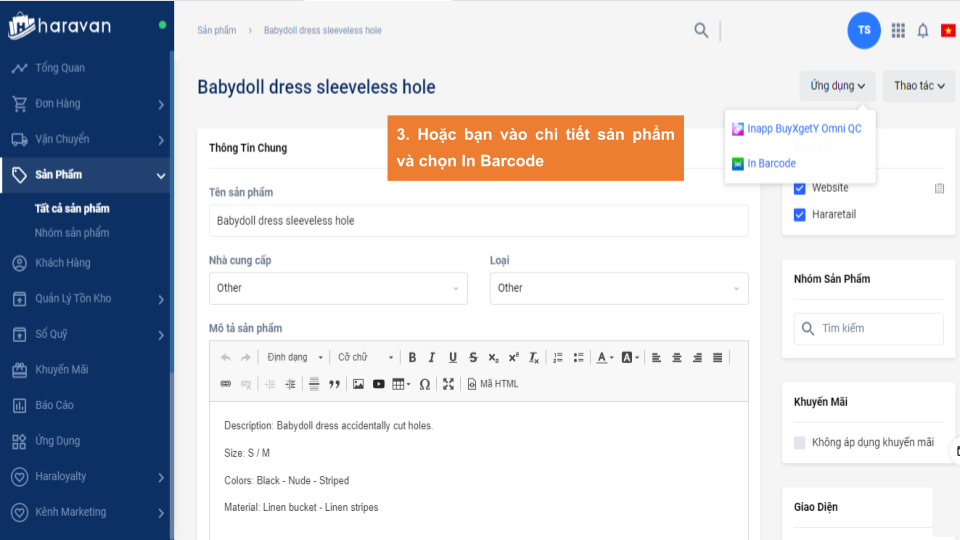Viewport: 960px width, 540px height.
Task: Apply bold formatting in description editor
Action: pyautogui.click(x=412, y=357)
